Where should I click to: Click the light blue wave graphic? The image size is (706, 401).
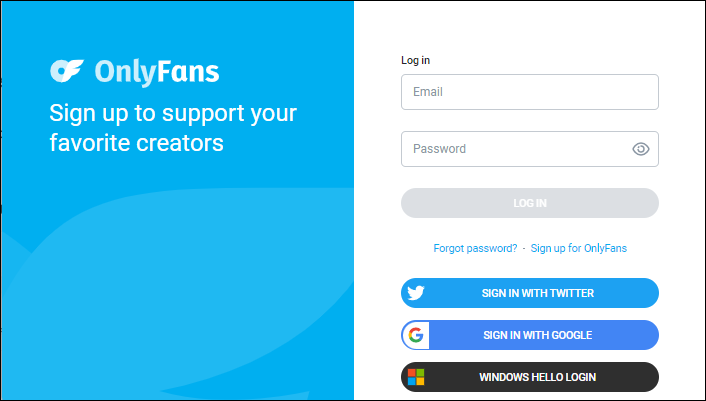pyautogui.click(x=180, y=293)
